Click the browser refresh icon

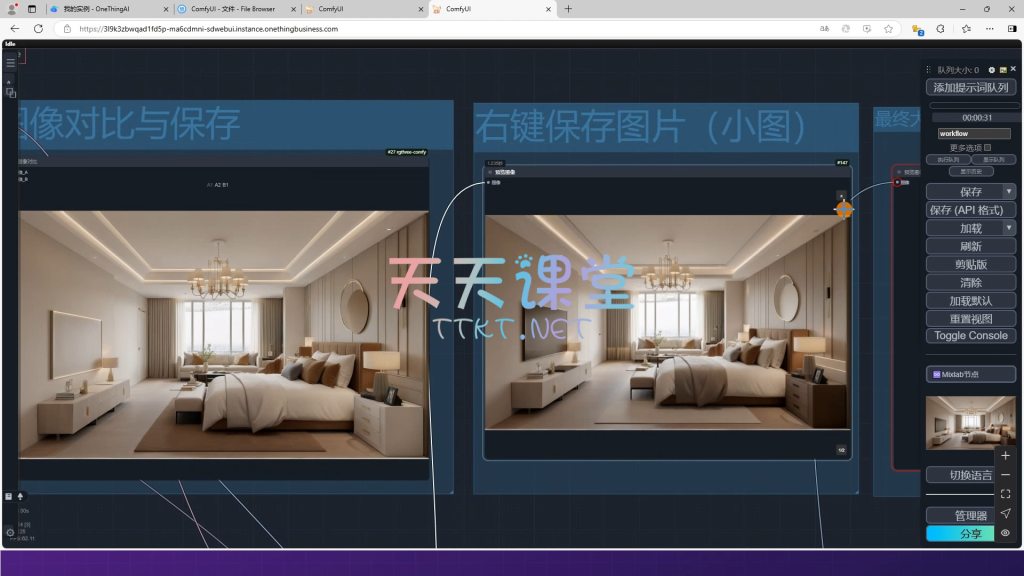(38, 29)
